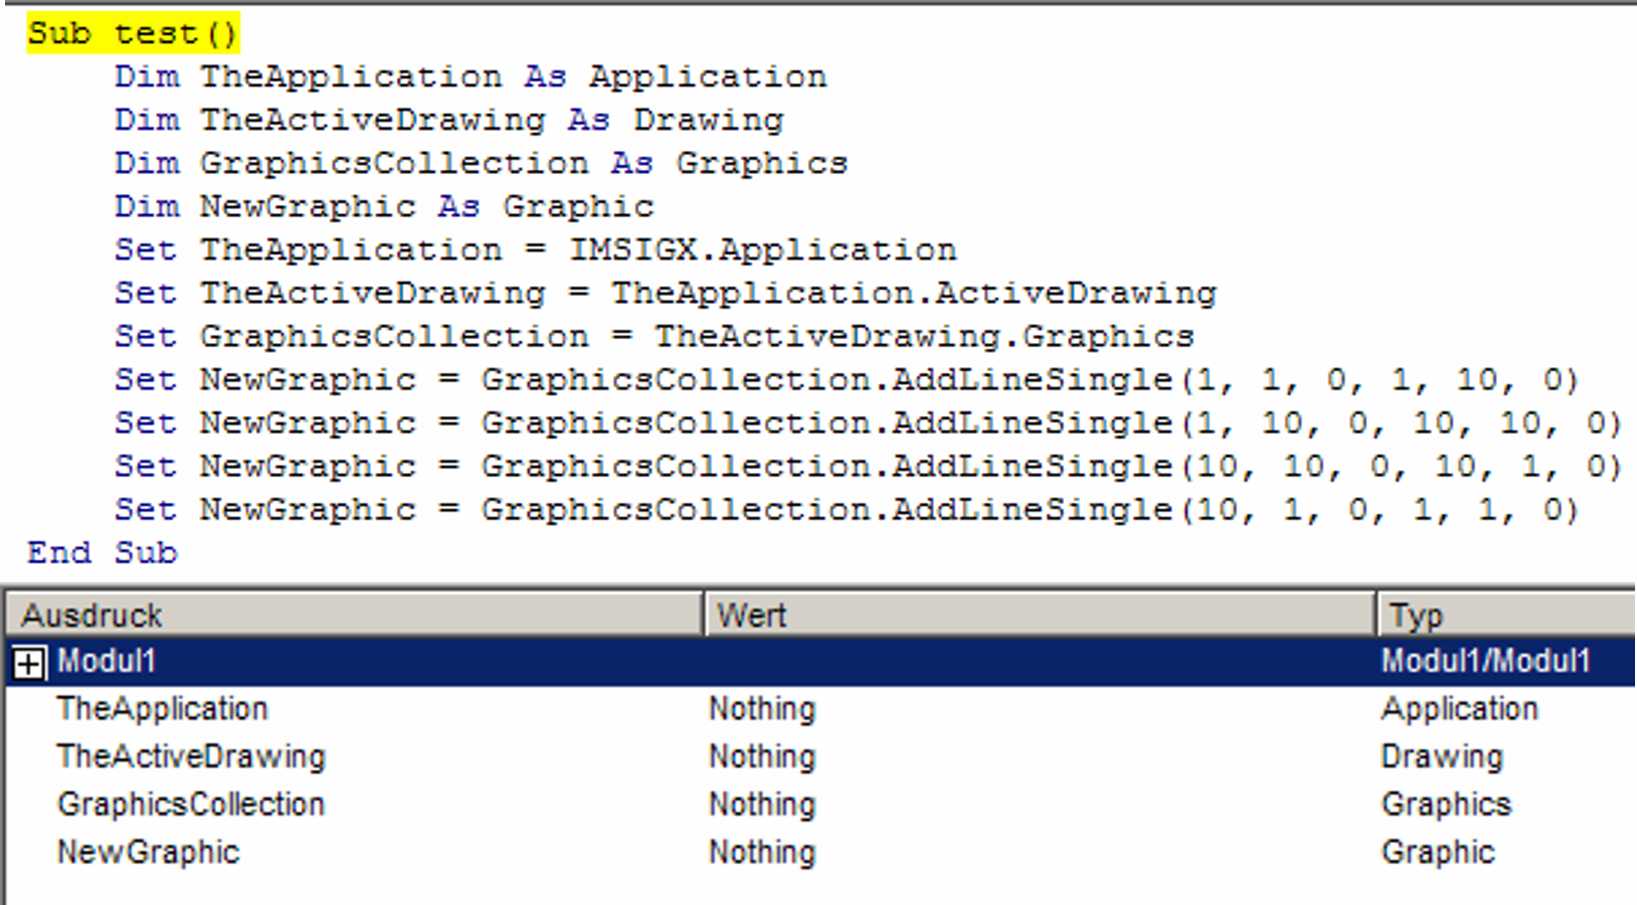Click the Dim NewGraphic As Graphic line
Image resolution: width=1637 pixels, height=905 pixels.
383,206
